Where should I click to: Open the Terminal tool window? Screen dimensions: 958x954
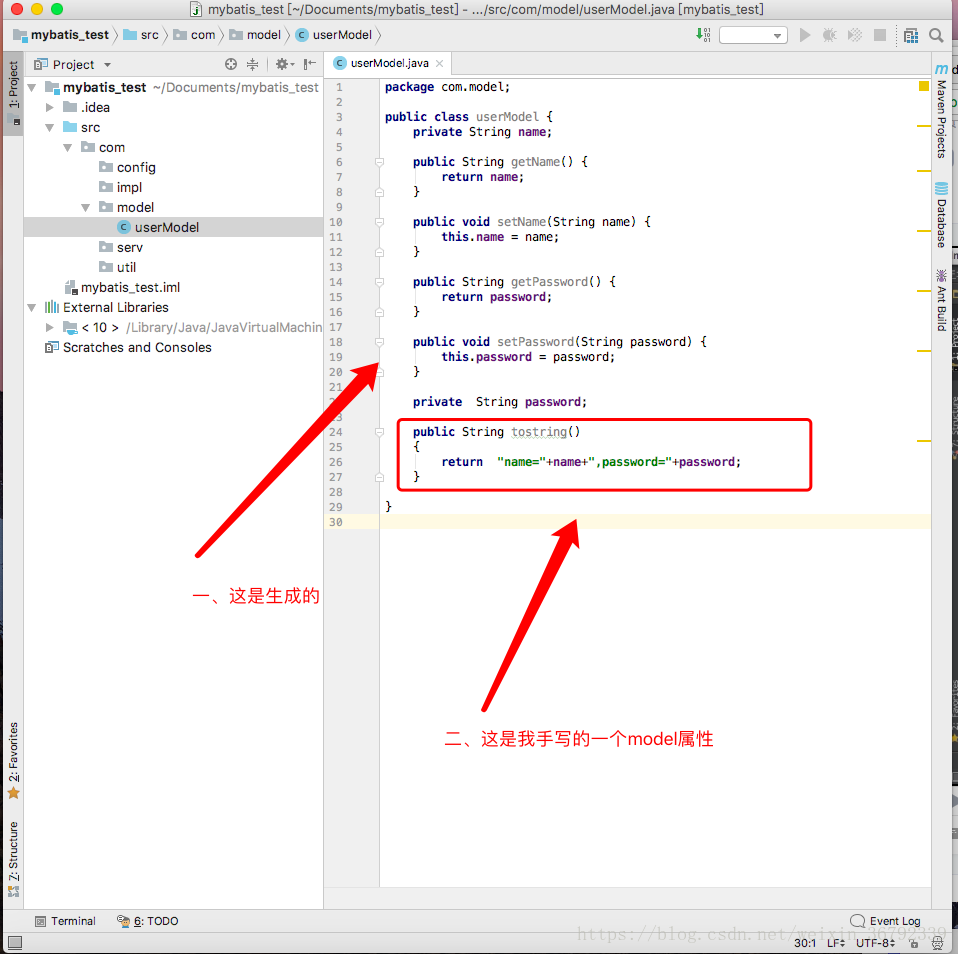pos(65,921)
